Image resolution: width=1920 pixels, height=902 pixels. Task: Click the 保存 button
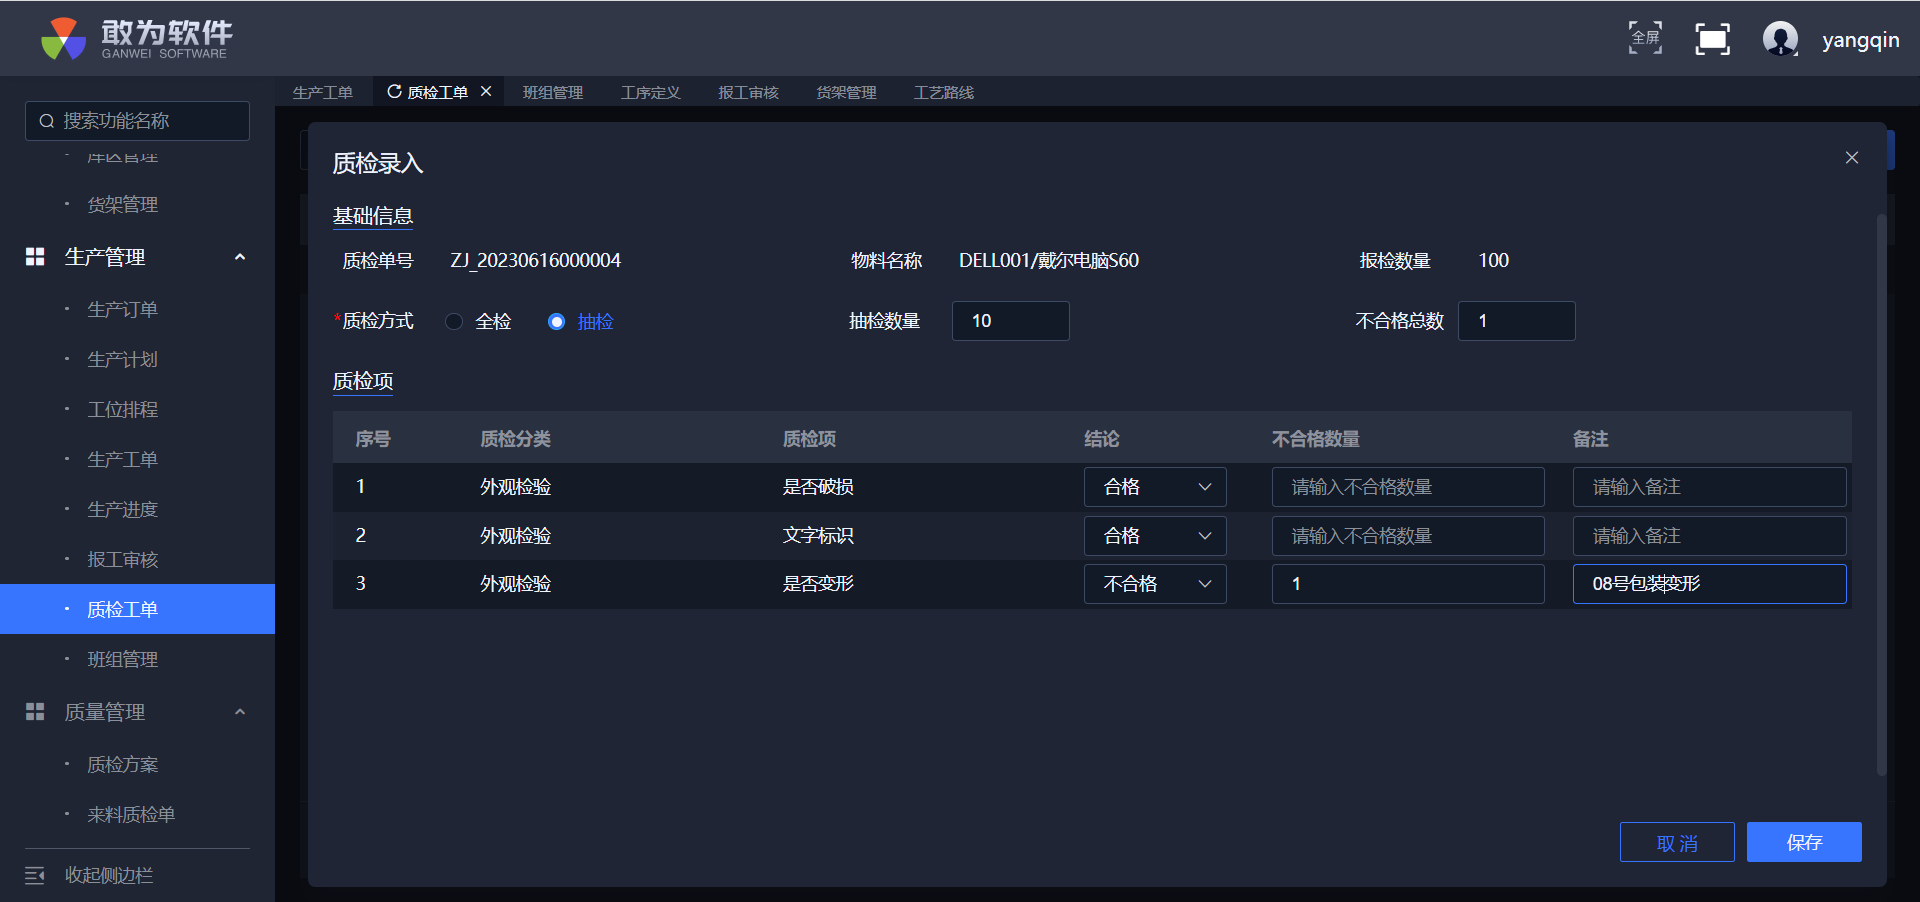(1803, 842)
